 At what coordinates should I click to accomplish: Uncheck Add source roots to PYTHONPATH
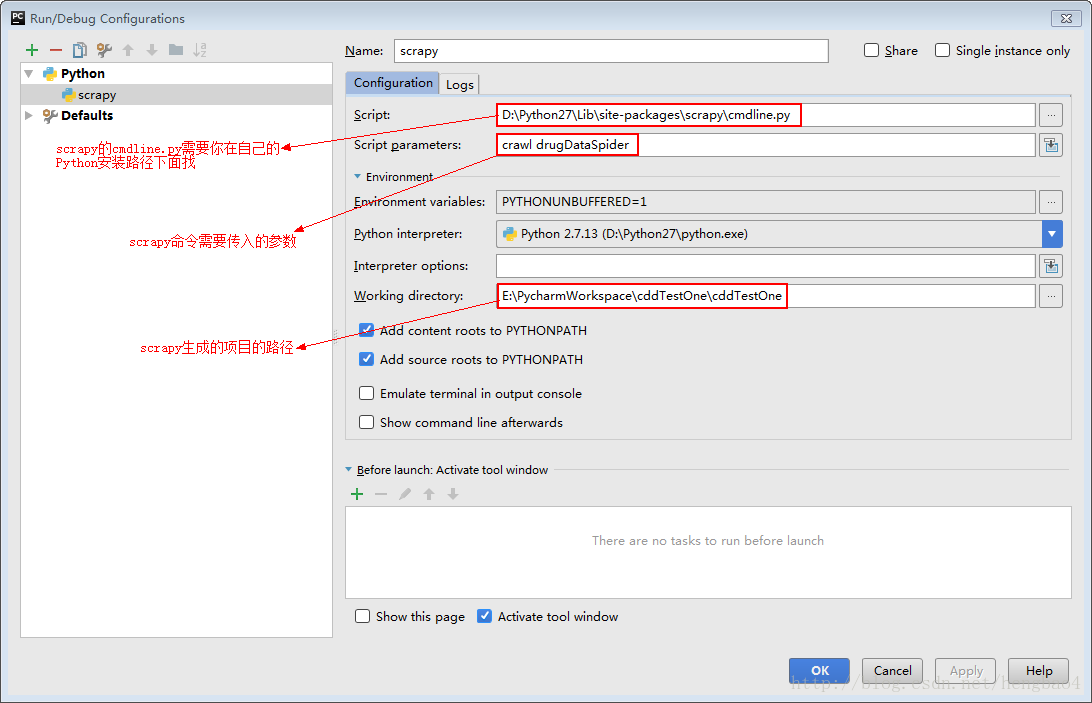[366, 360]
